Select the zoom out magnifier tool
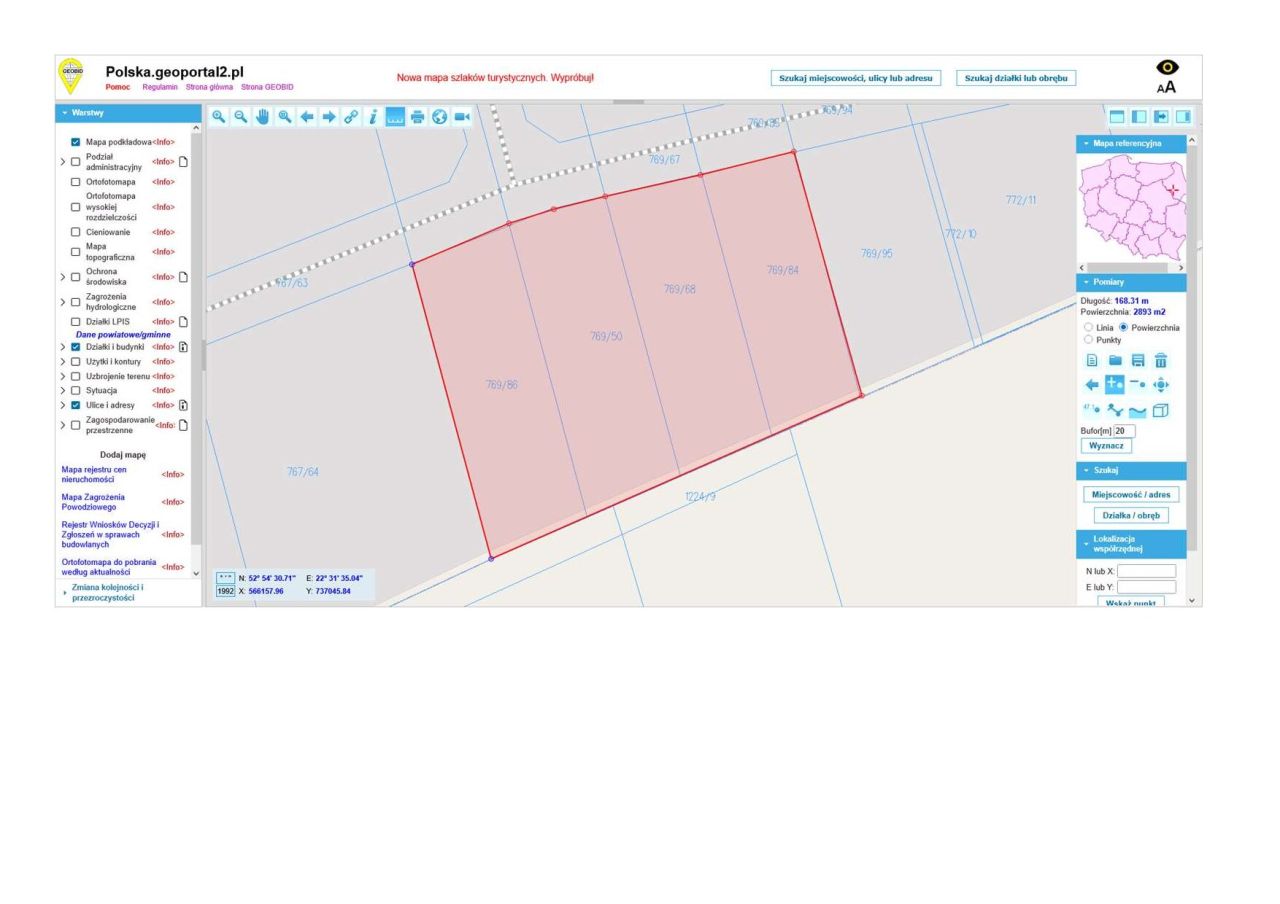Screen dimensions: 1280x904 241,117
